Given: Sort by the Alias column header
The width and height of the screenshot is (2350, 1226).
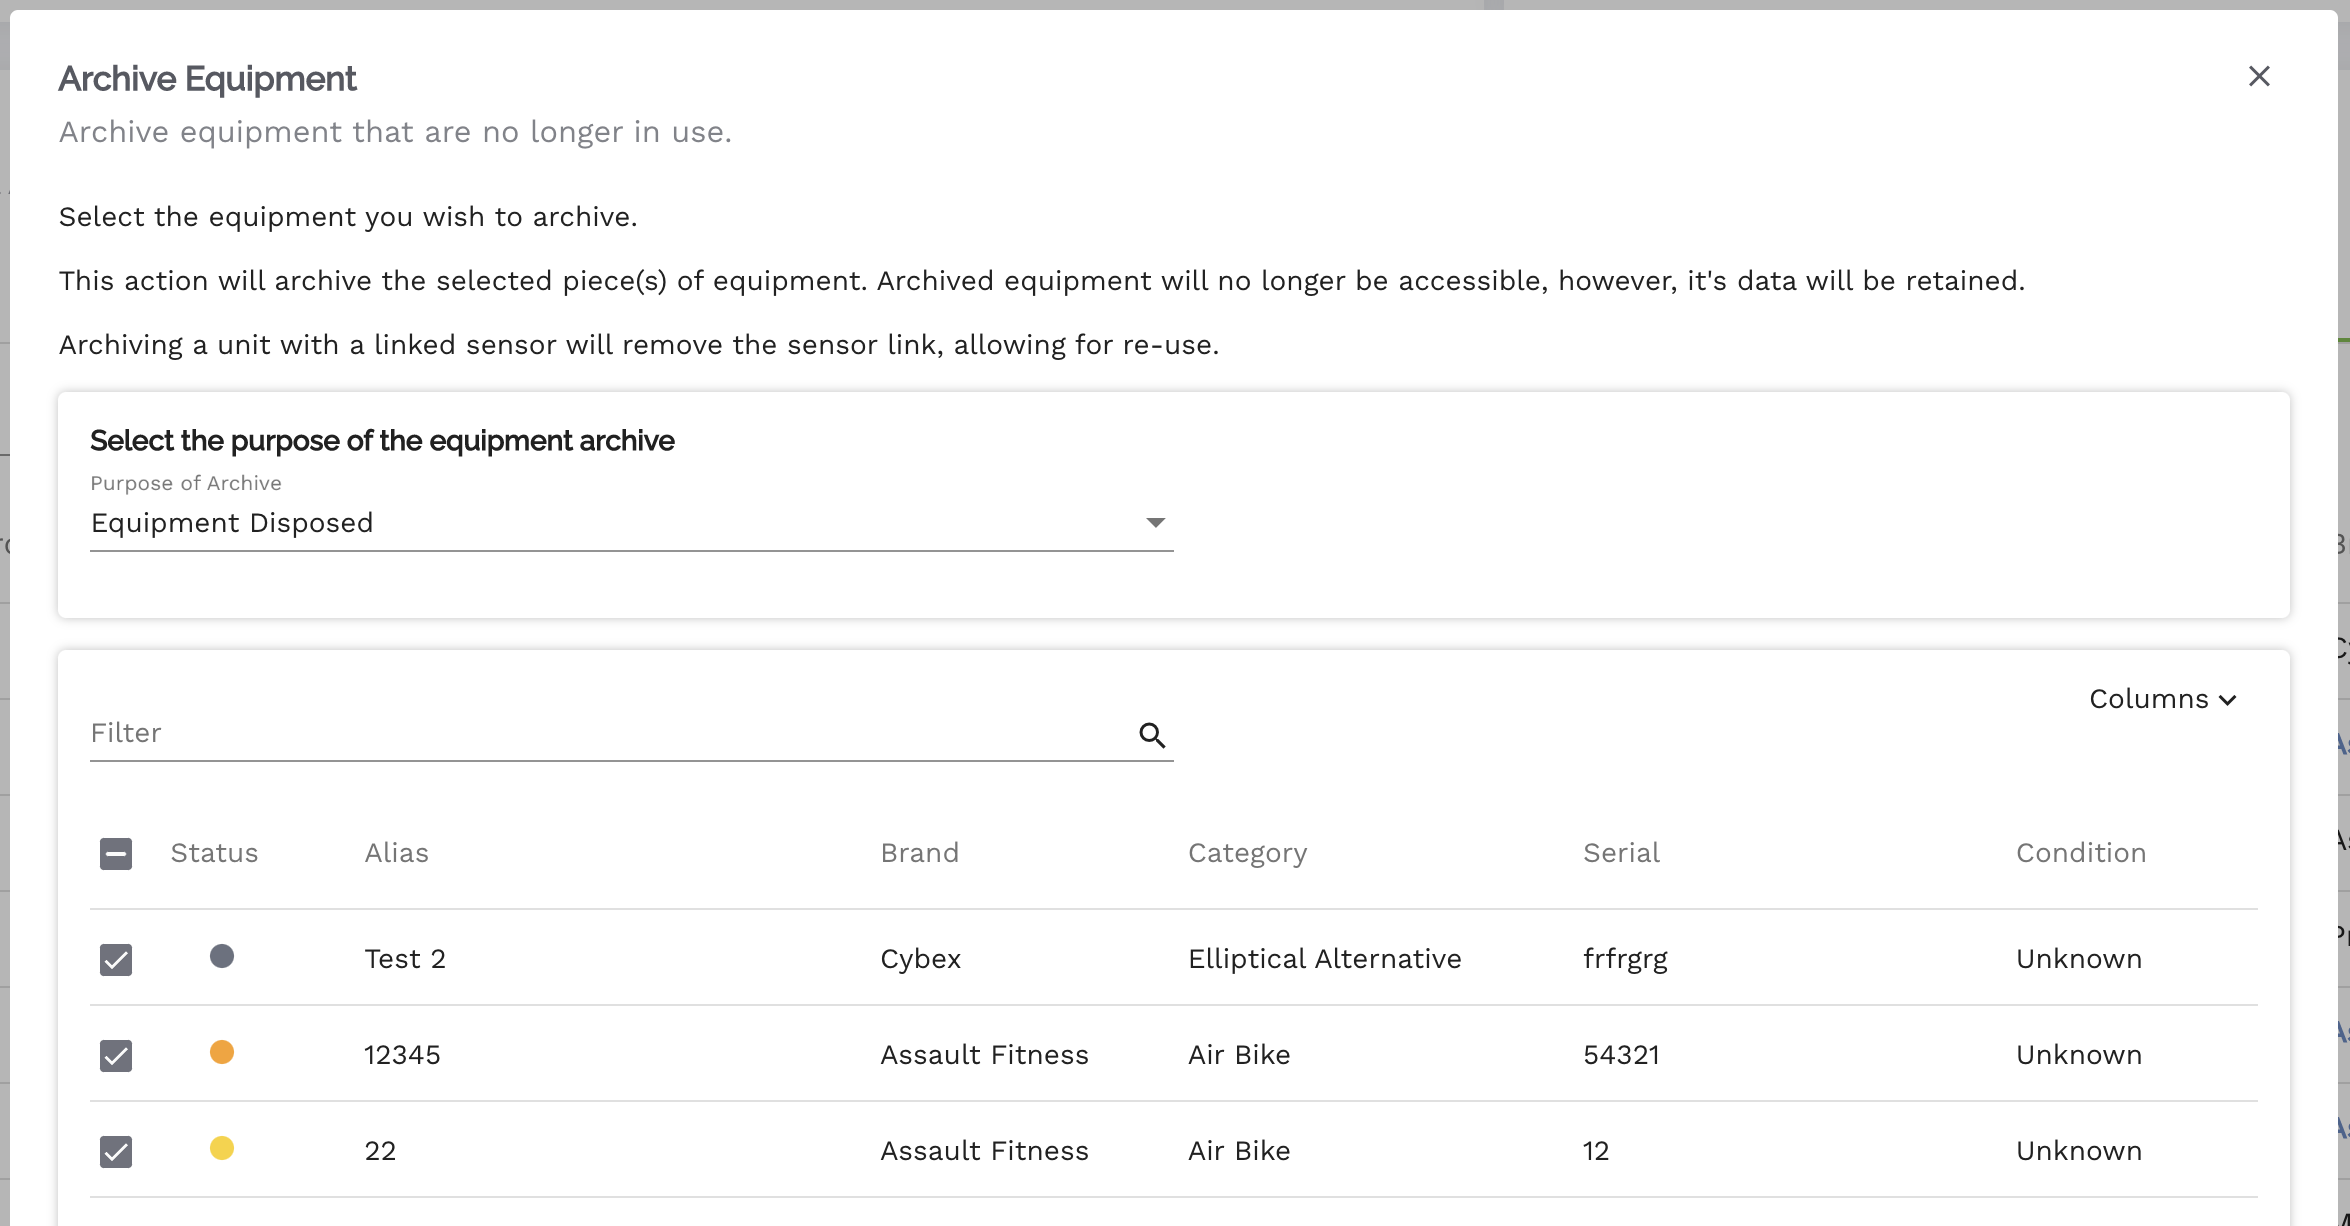Looking at the screenshot, I should (396, 853).
